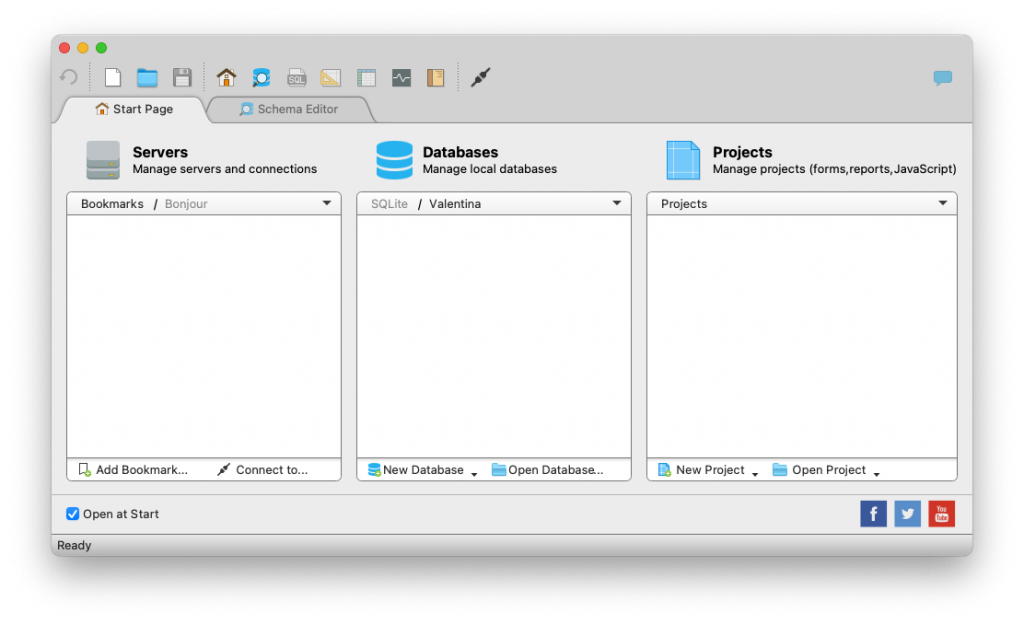Screen dimensions: 1024x624
Task: Click the empty Projects list area
Action: tap(802, 336)
